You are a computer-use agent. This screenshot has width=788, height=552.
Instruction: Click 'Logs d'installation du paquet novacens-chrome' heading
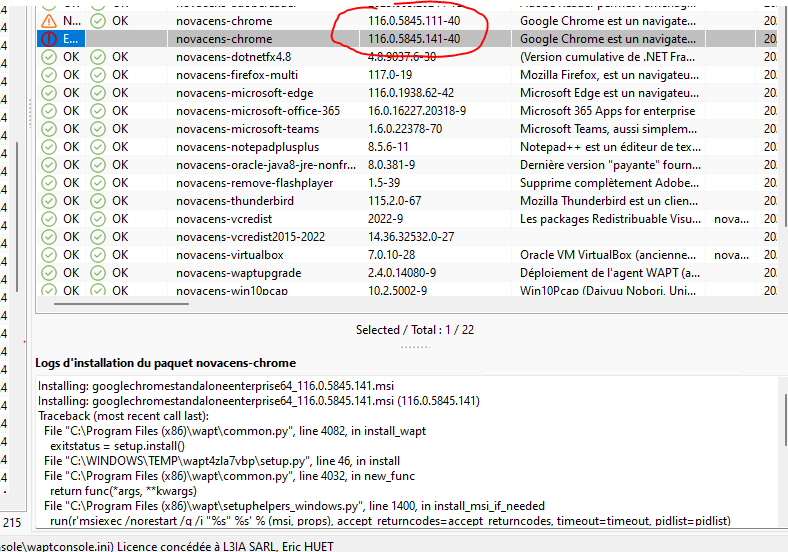[165, 363]
